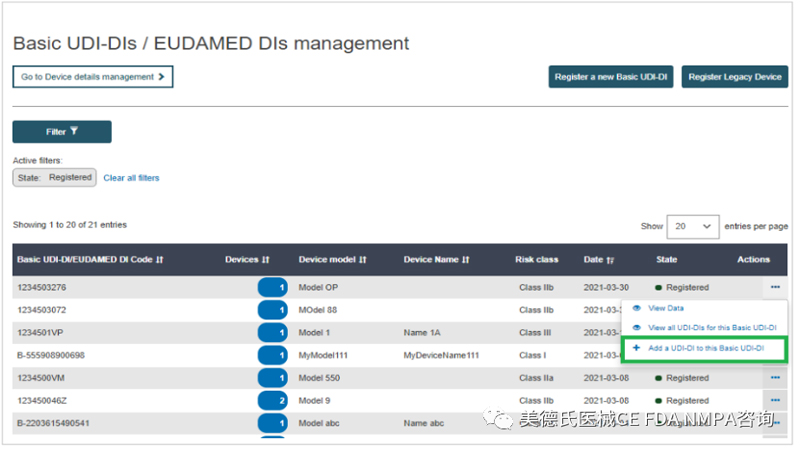800x450 pixels.
Task: Click the State: Registered filter chip
Action: pos(54,178)
